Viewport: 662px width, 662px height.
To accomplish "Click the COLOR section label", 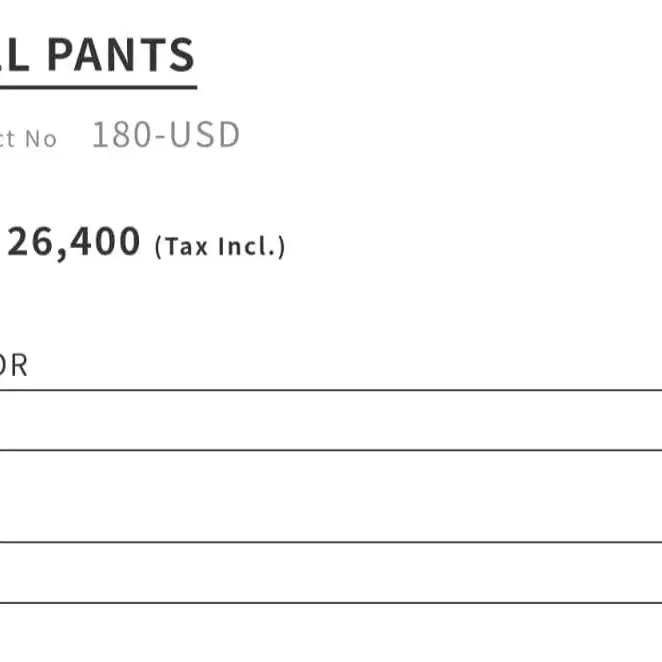I will [x=13, y=366].
